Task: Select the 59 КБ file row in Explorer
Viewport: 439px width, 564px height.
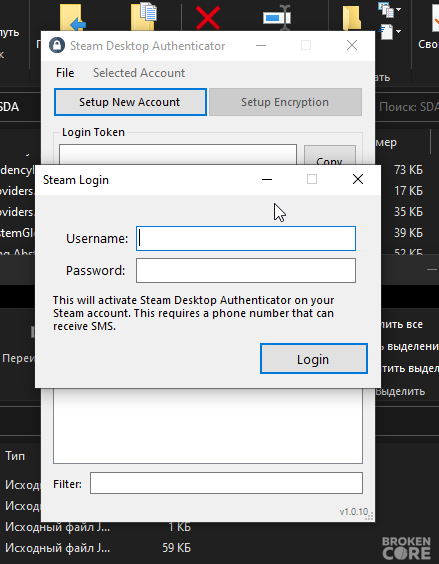Action: (97, 548)
